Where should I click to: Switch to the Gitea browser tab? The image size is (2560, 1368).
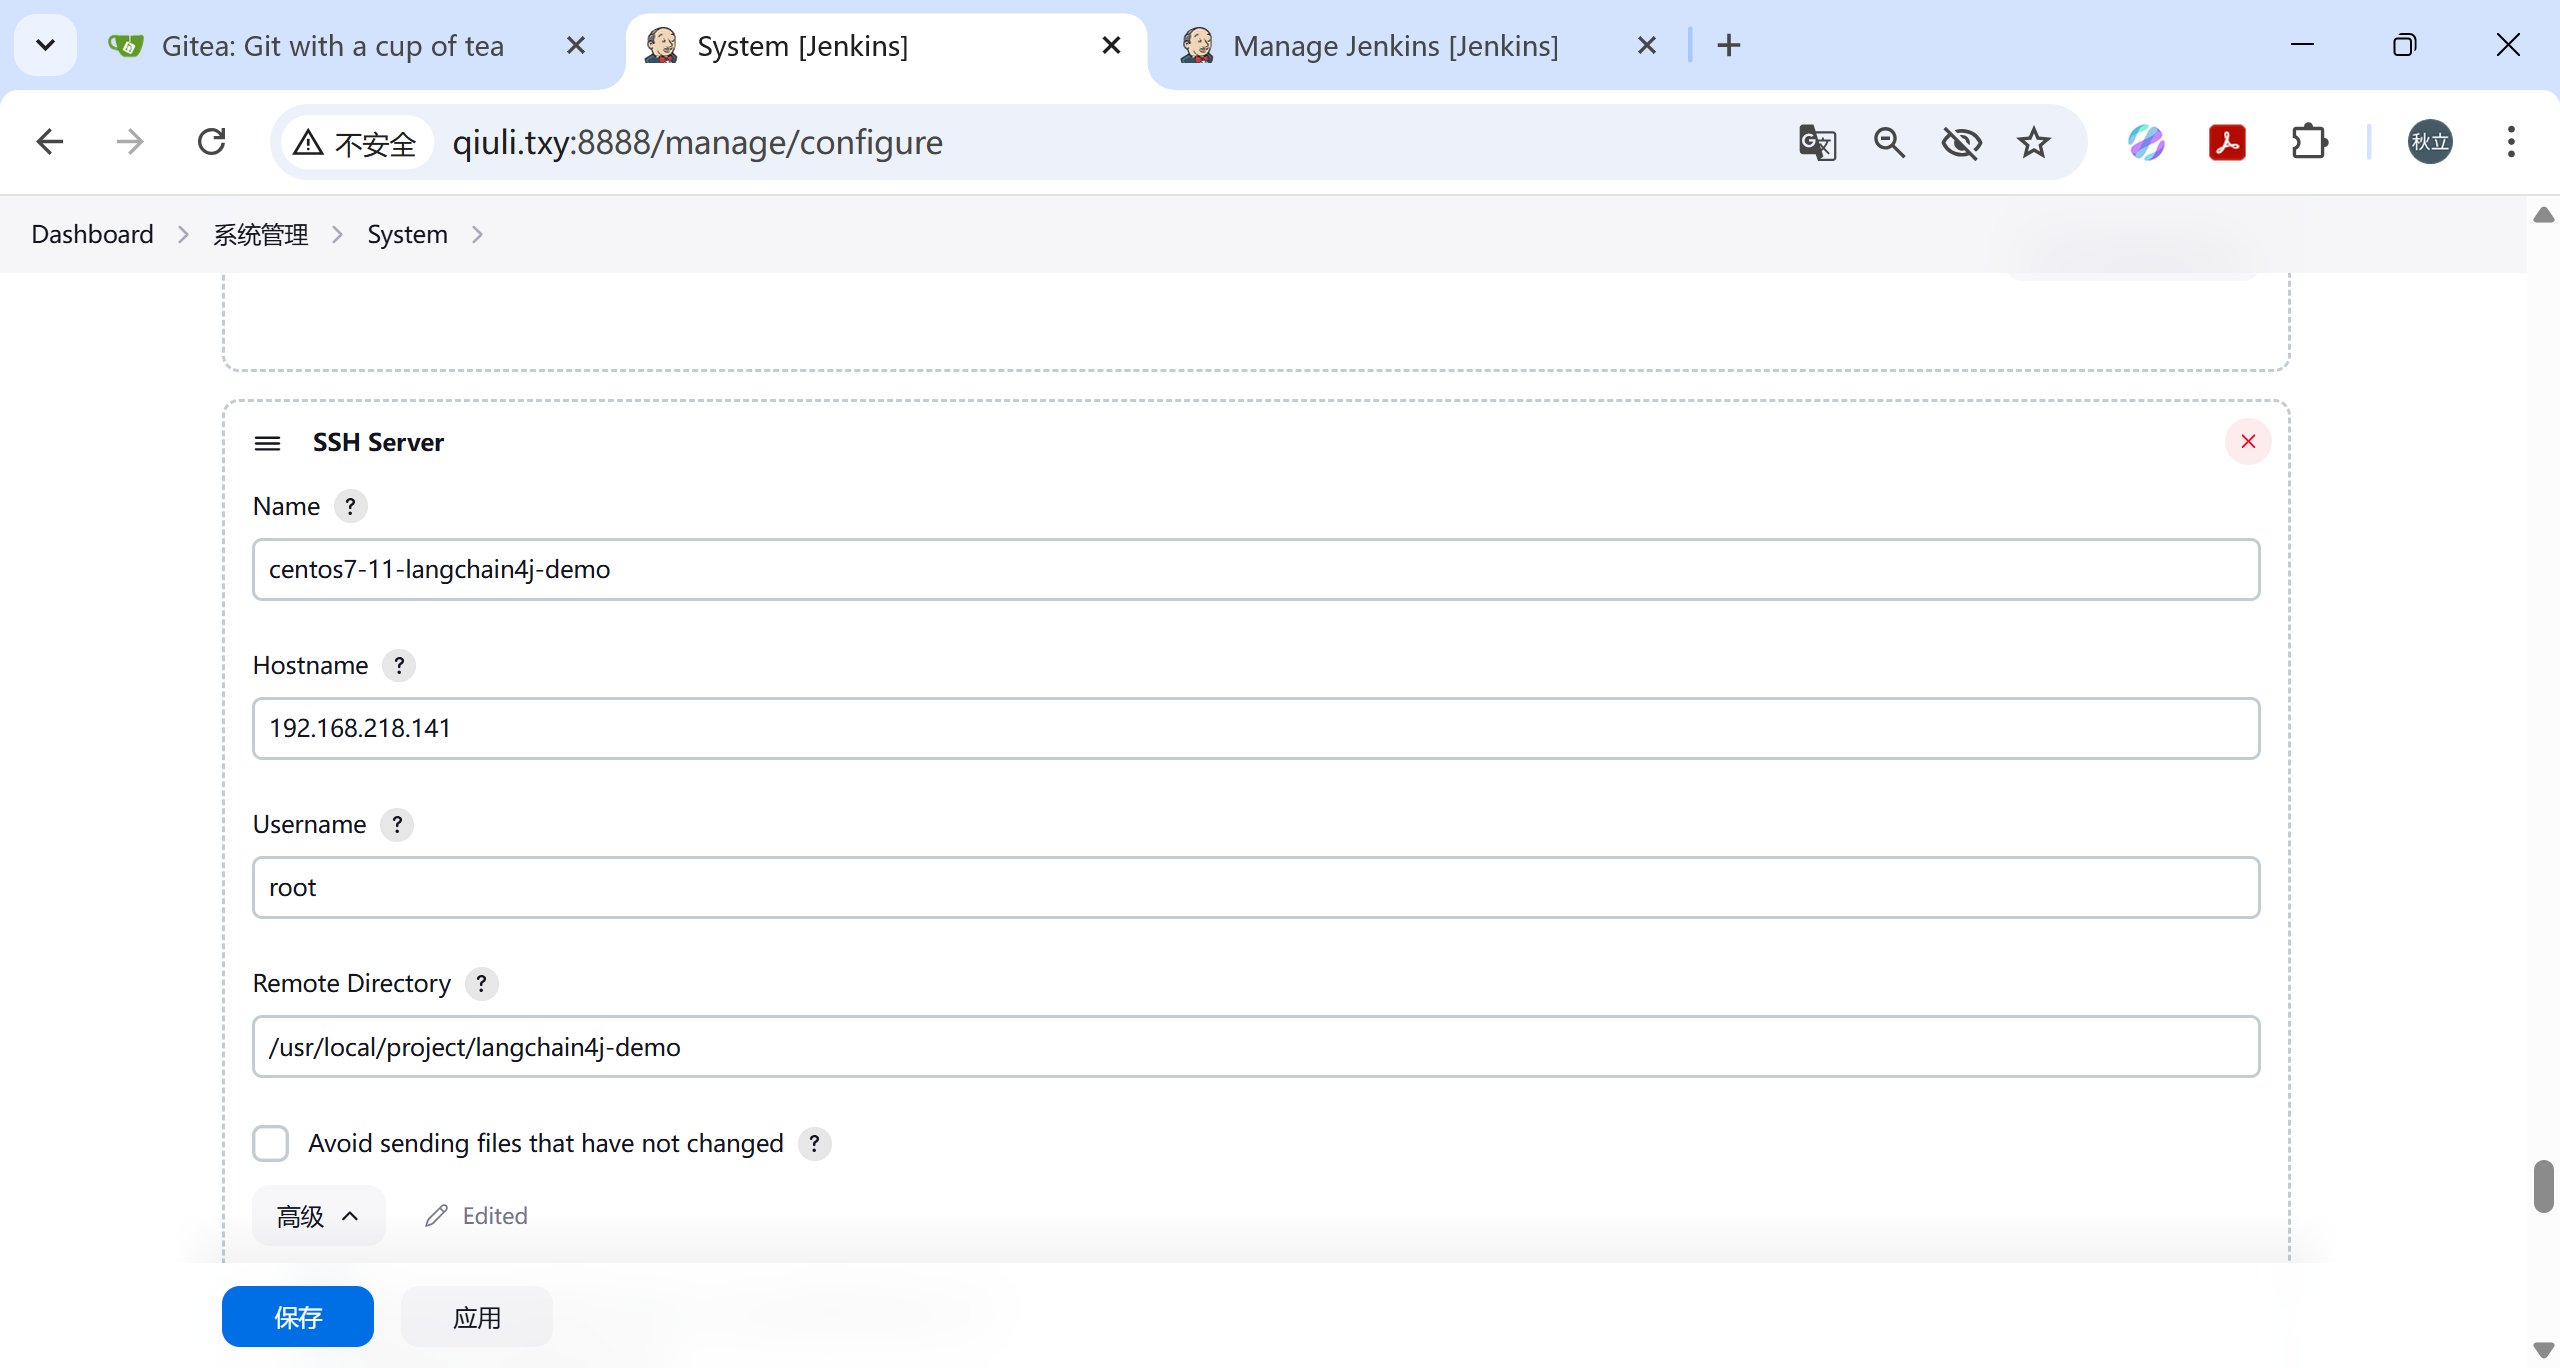click(332, 46)
